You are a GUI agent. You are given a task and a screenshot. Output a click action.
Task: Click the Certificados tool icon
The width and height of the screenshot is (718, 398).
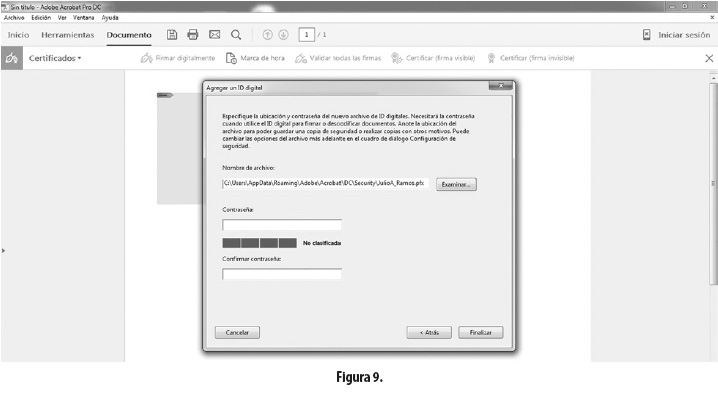(x=12, y=58)
